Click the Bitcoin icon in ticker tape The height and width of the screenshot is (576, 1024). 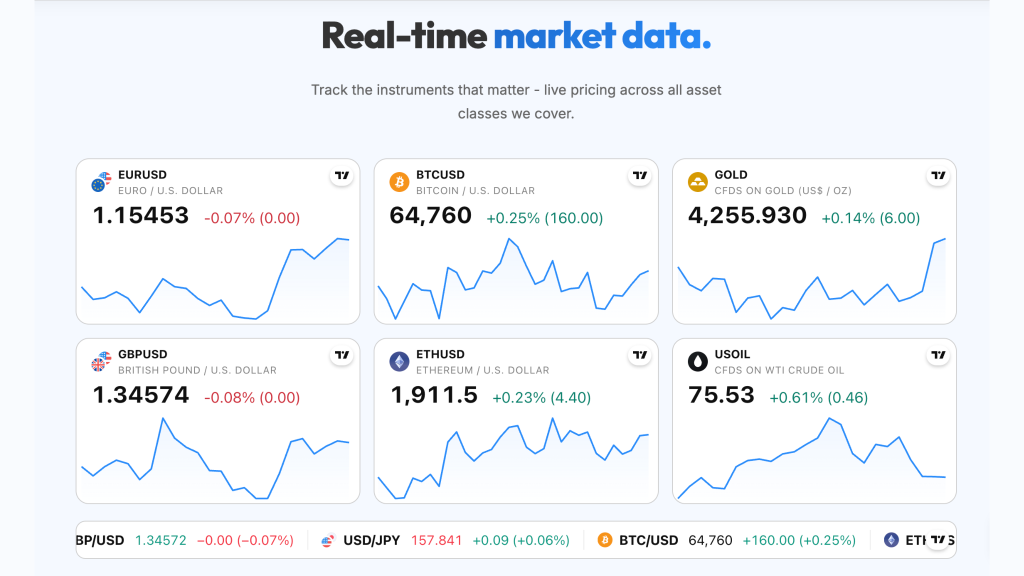coord(605,540)
